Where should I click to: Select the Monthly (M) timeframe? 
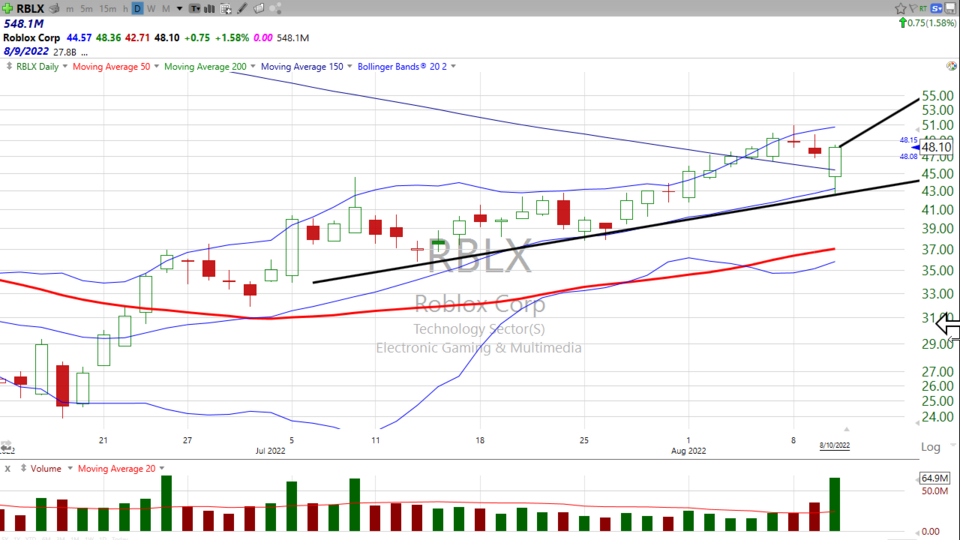click(165, 9)
